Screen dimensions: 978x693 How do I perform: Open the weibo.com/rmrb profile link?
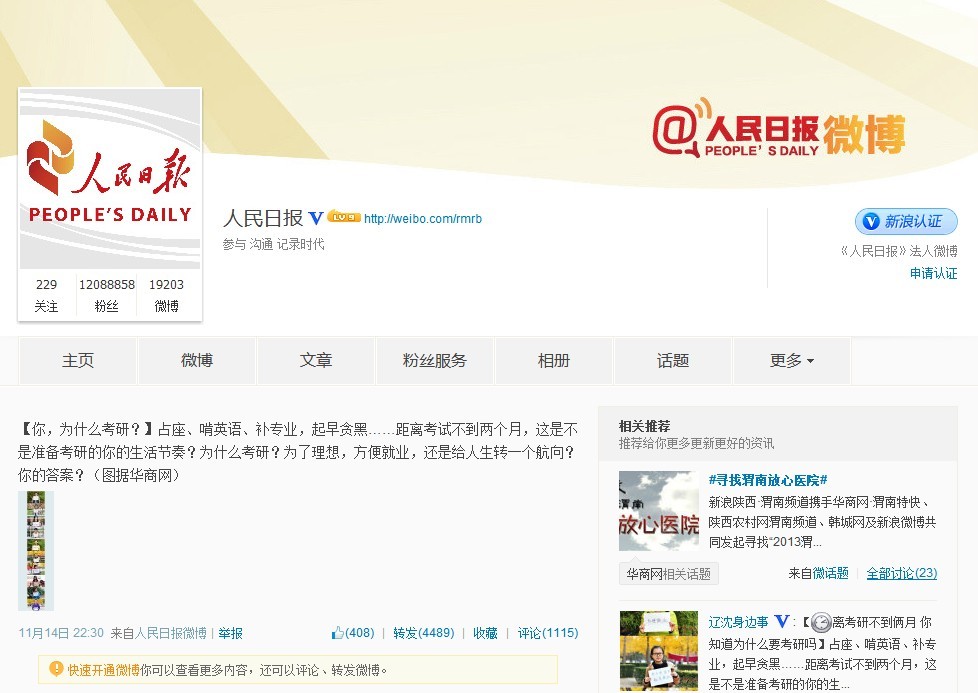click(422, 219)
